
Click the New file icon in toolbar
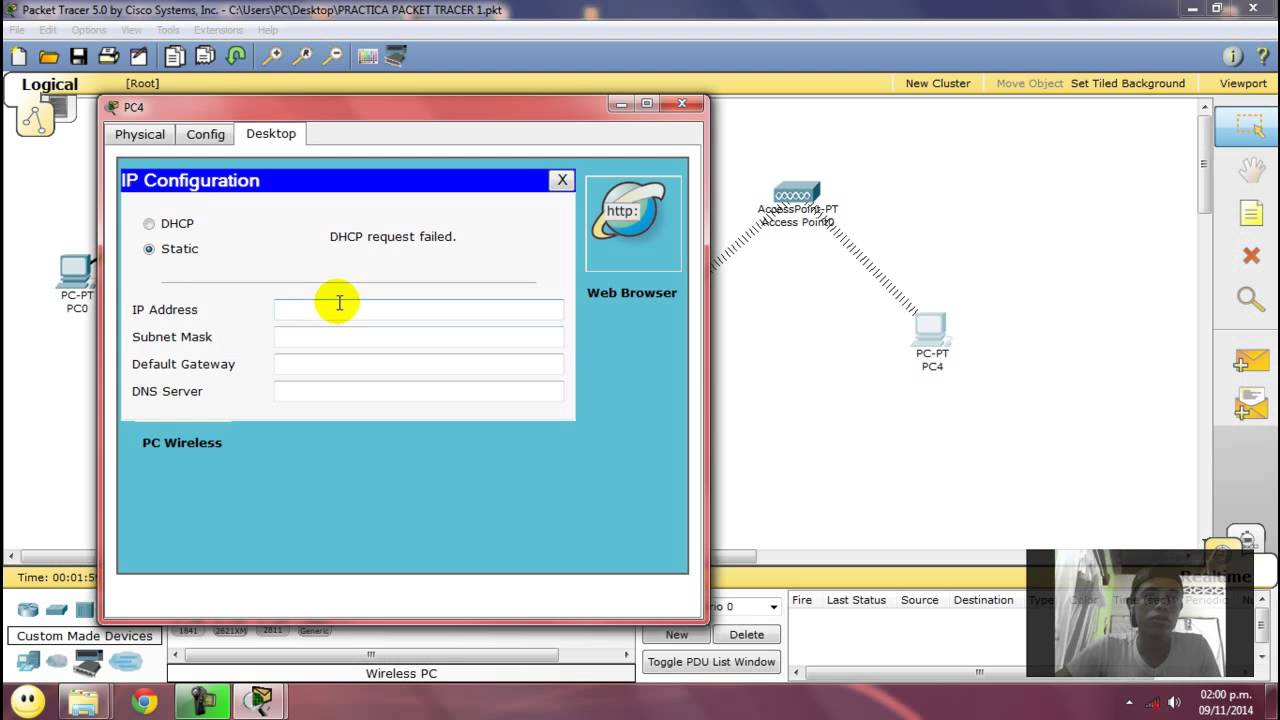(x=19, y=57)
